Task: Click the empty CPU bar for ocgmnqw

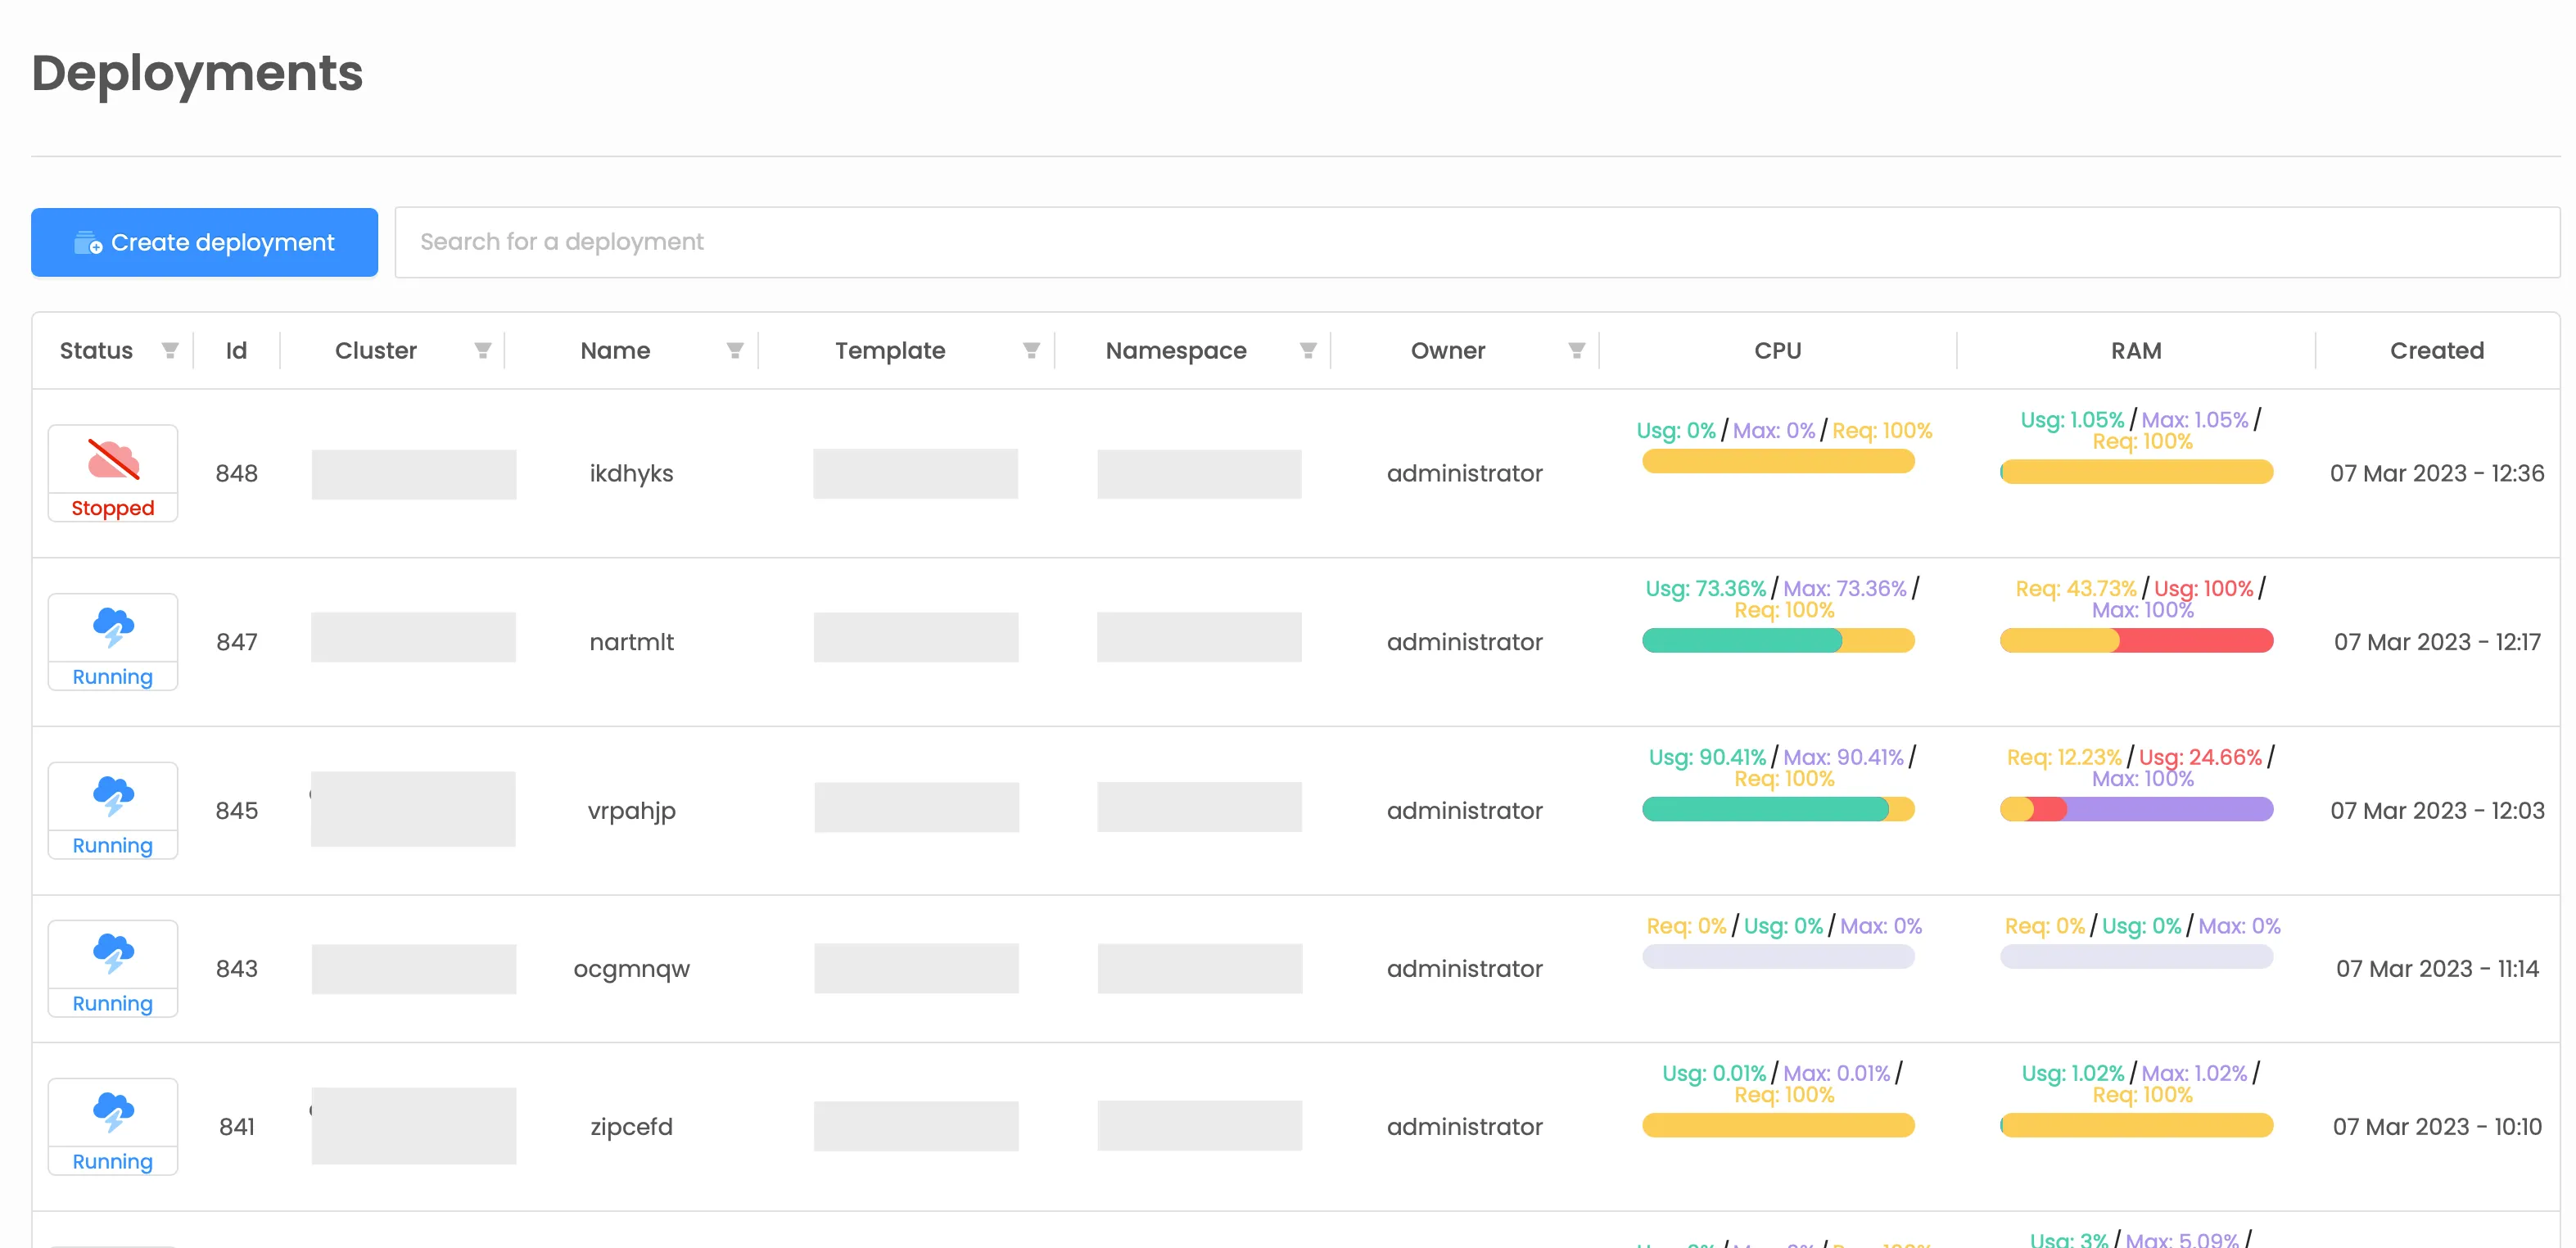Action: pos(1778,957)
